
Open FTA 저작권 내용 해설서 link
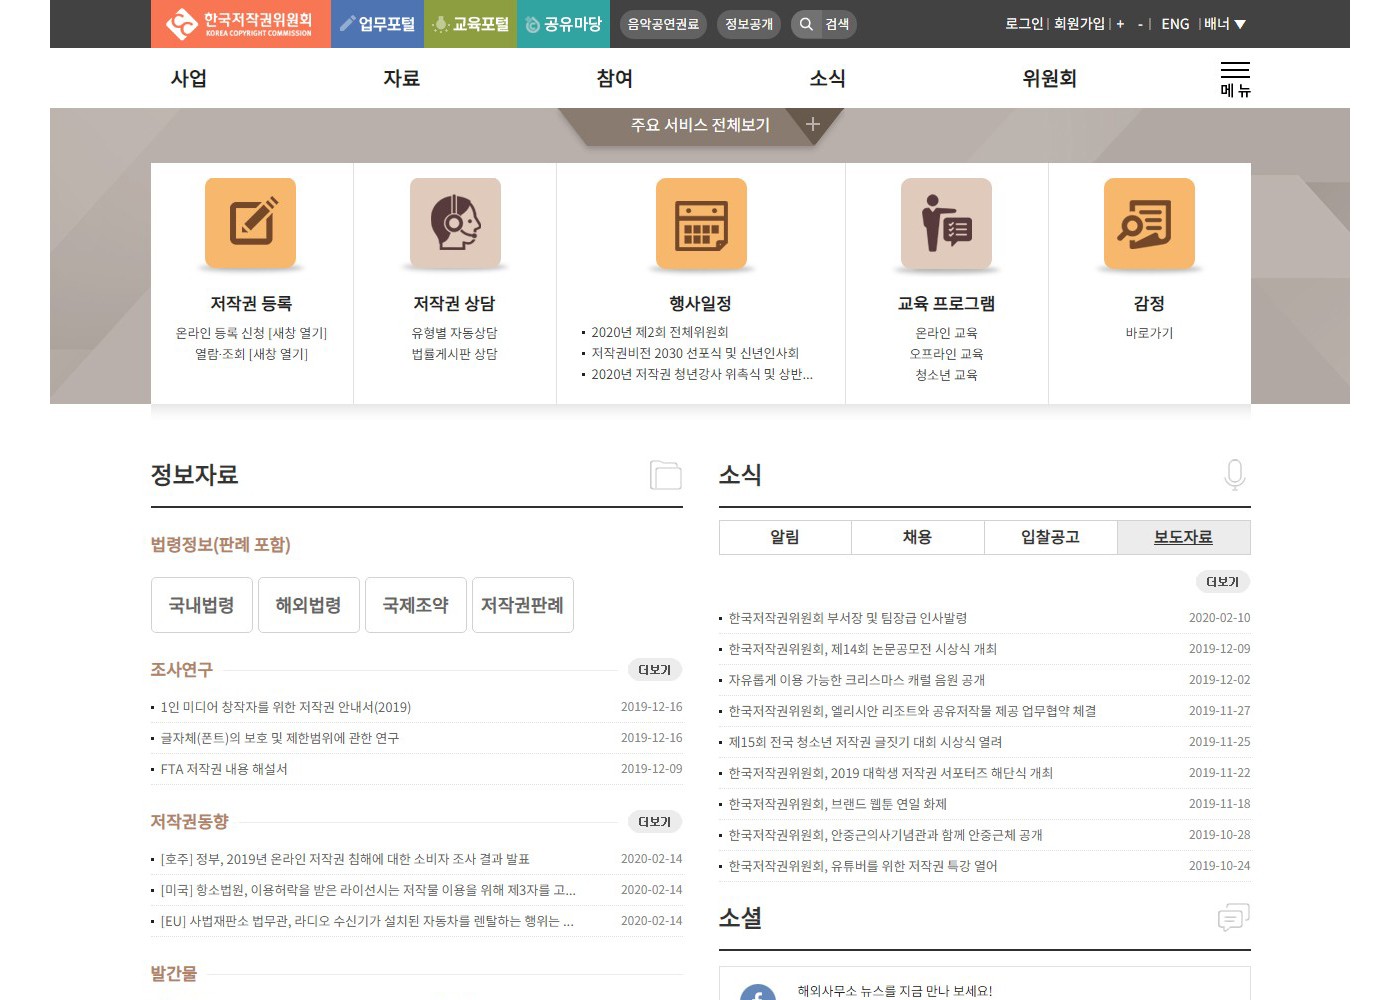pyautogui.click(x=224, y=769)
